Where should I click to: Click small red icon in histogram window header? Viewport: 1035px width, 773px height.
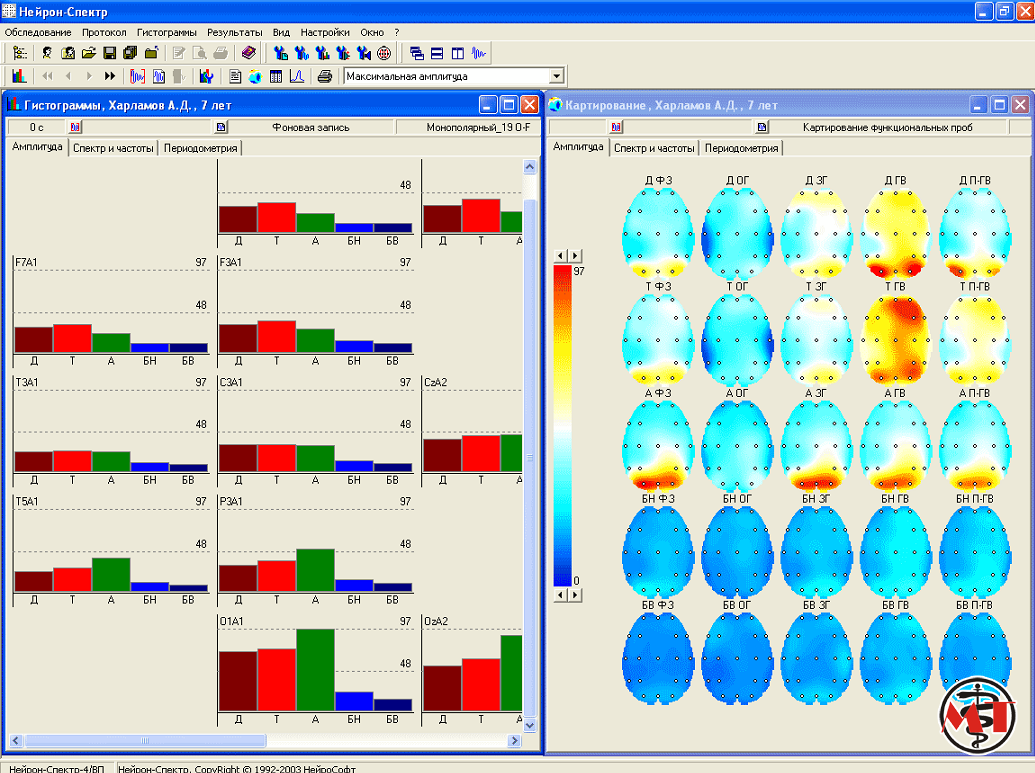75,127
